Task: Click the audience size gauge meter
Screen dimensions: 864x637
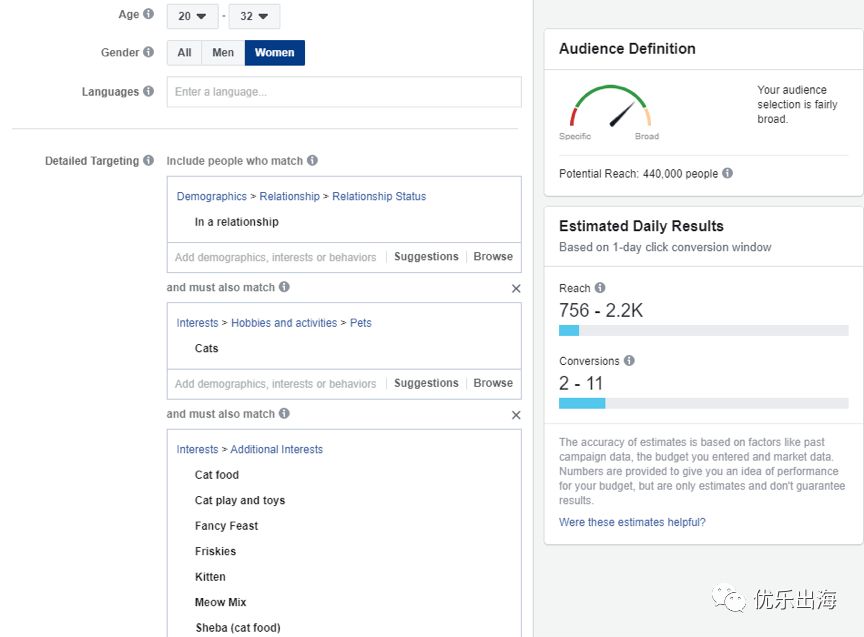Action: point(610,108)
